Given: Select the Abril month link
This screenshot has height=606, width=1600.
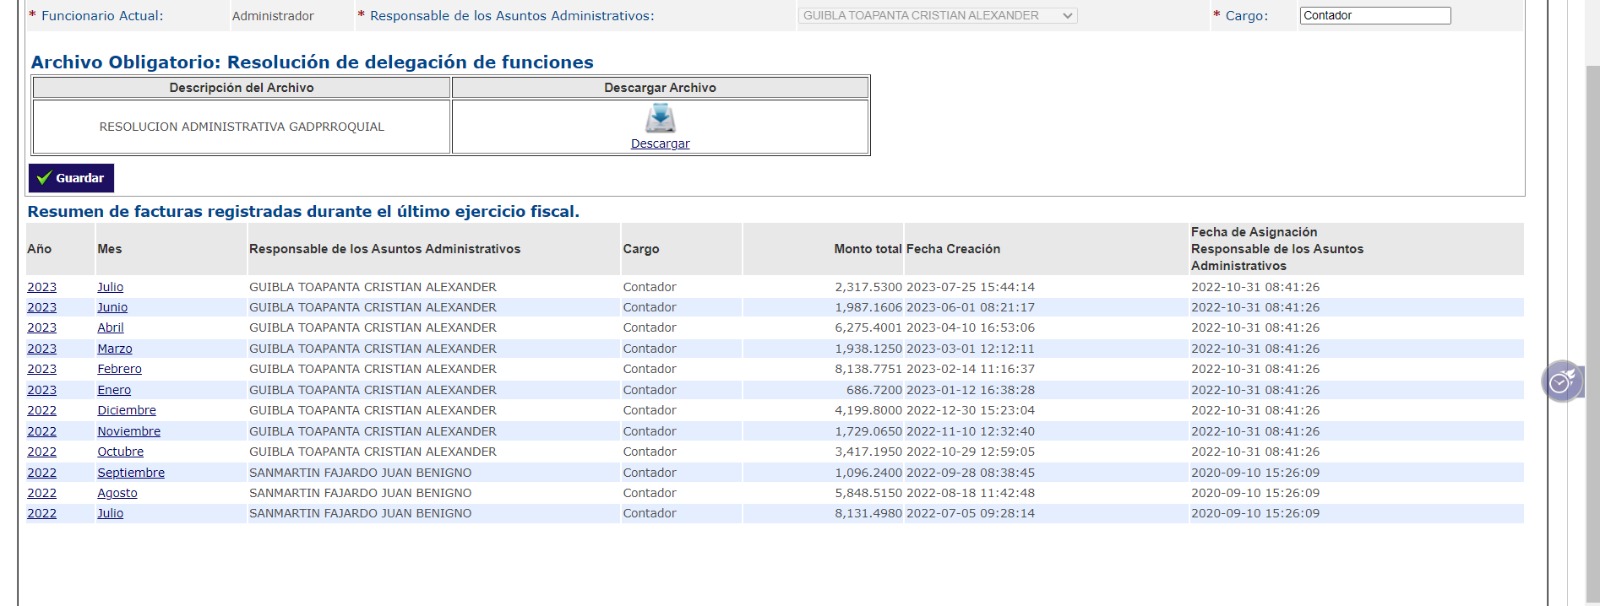Looking at the screenshot, I should pos(110,328).
